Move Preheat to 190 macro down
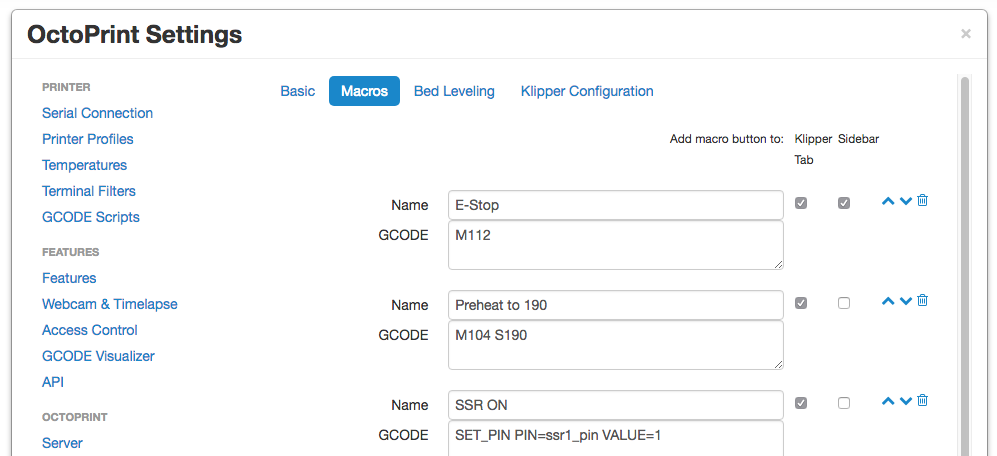 [x=906, y=301]
